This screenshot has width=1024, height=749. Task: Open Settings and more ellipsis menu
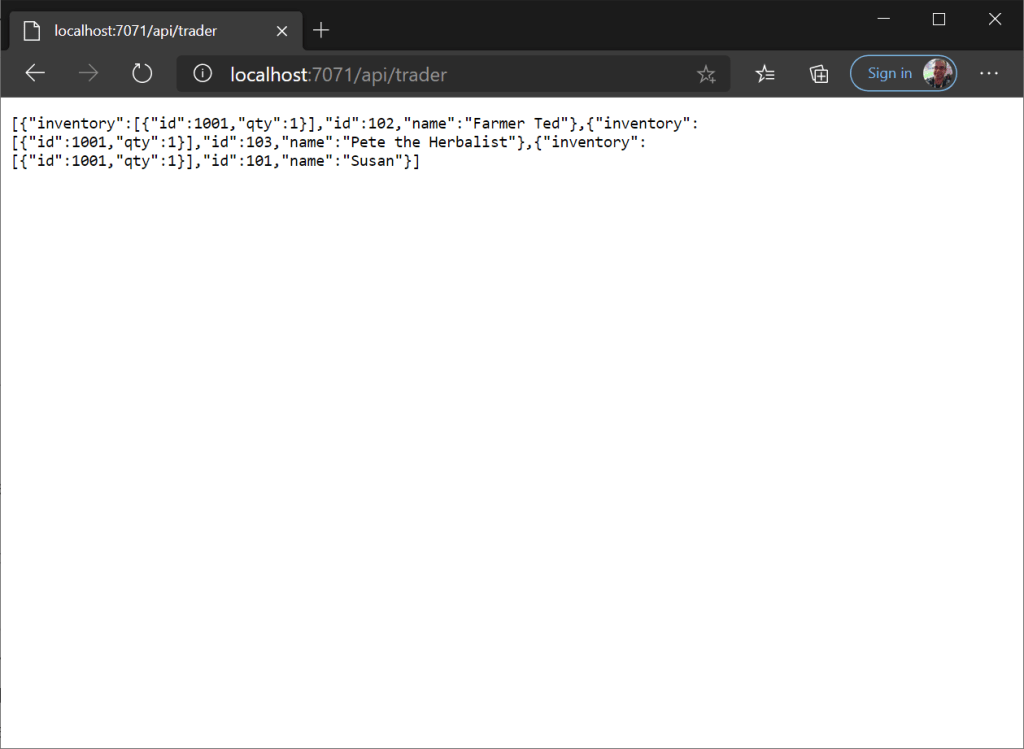pyautogui.click(x=989, y=73)
